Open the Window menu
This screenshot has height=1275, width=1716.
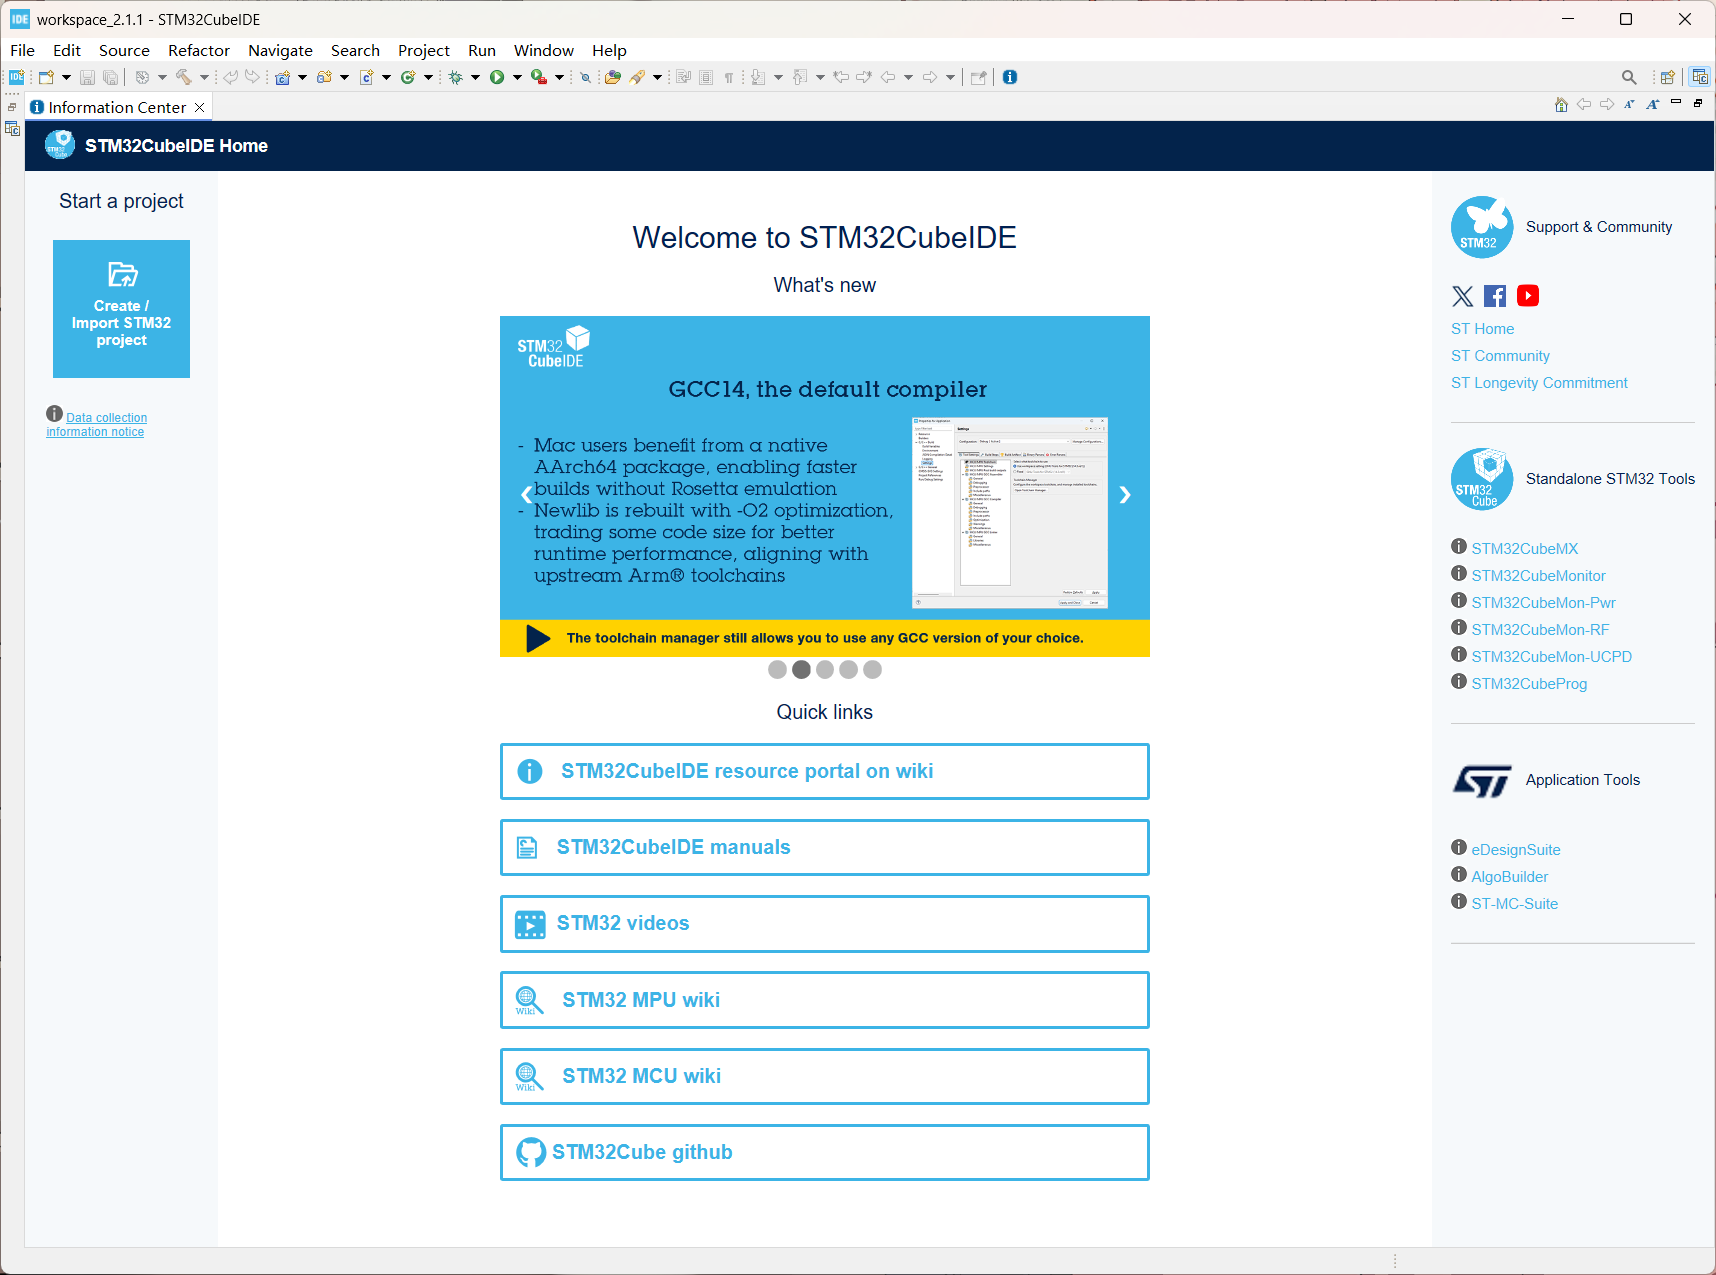pos(544,50)
